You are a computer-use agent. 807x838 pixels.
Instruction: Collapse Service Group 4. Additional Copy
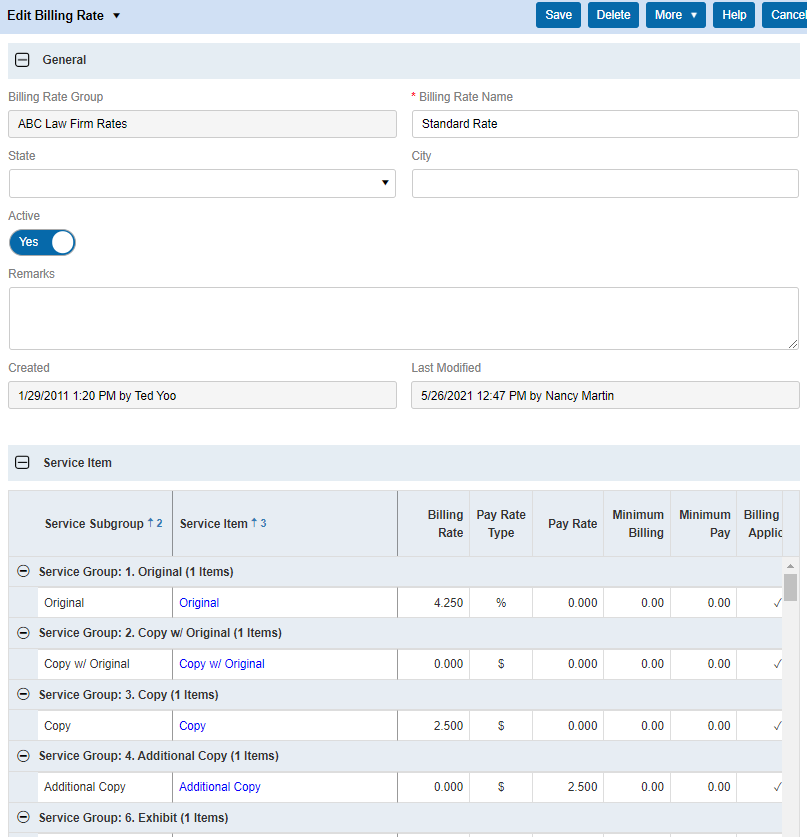click(x=23, y=756)
